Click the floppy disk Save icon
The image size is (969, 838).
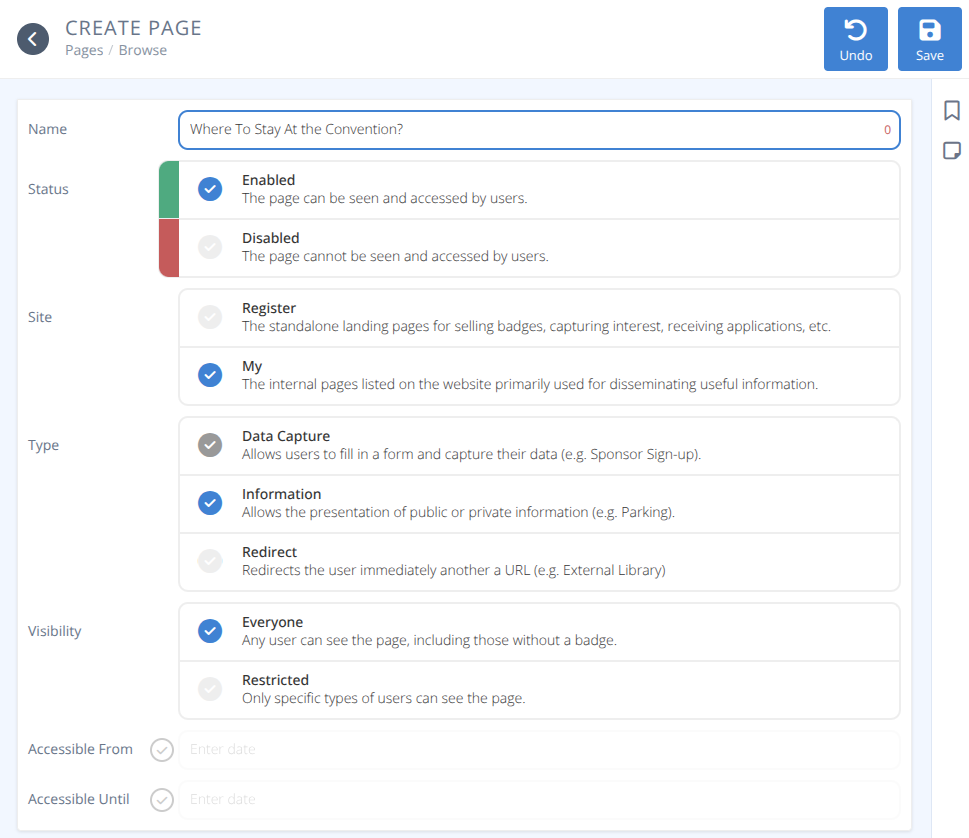929,30
